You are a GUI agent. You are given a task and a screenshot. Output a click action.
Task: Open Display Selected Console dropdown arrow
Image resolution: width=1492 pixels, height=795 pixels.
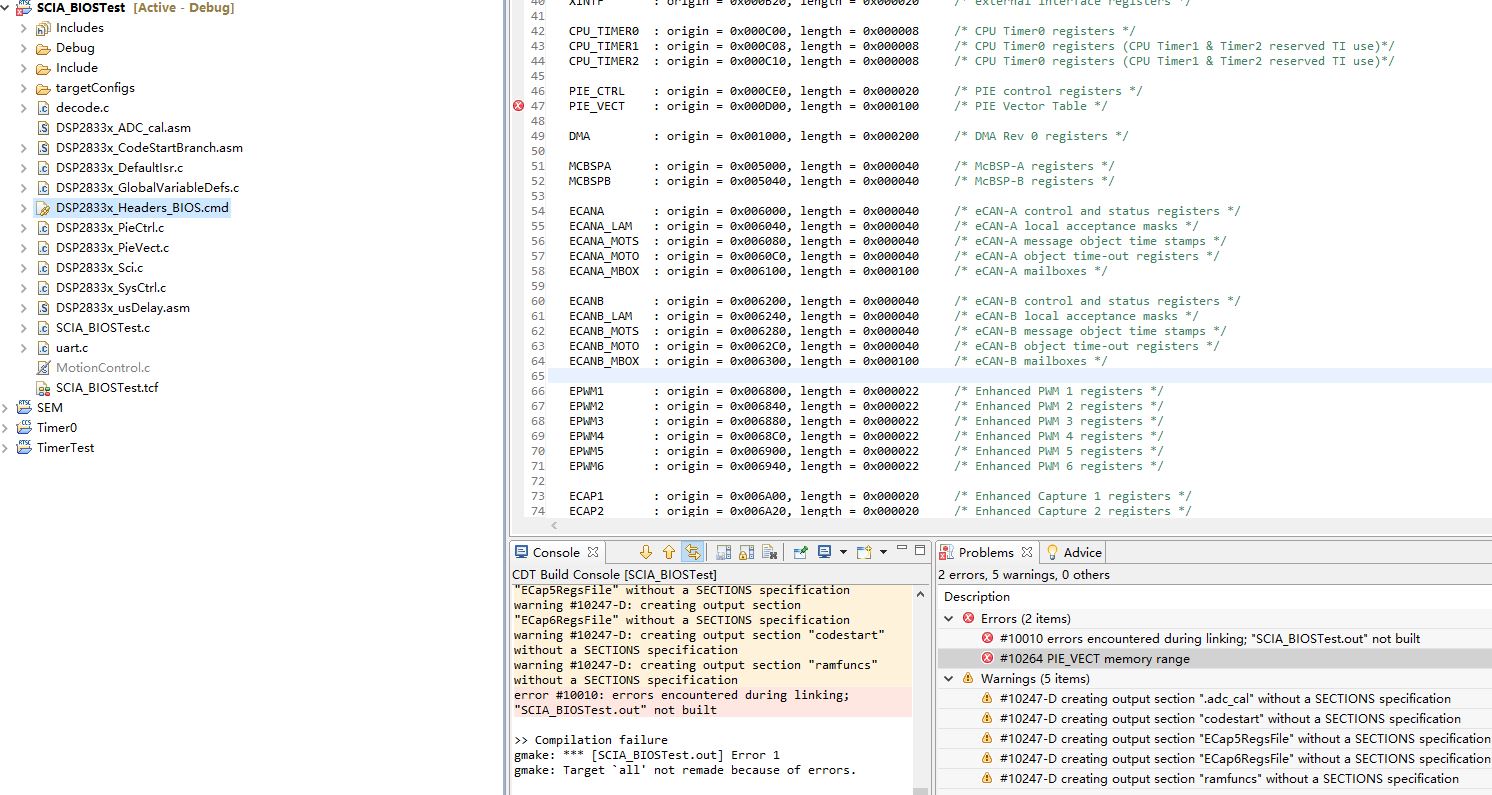click(x=843, y=552)
